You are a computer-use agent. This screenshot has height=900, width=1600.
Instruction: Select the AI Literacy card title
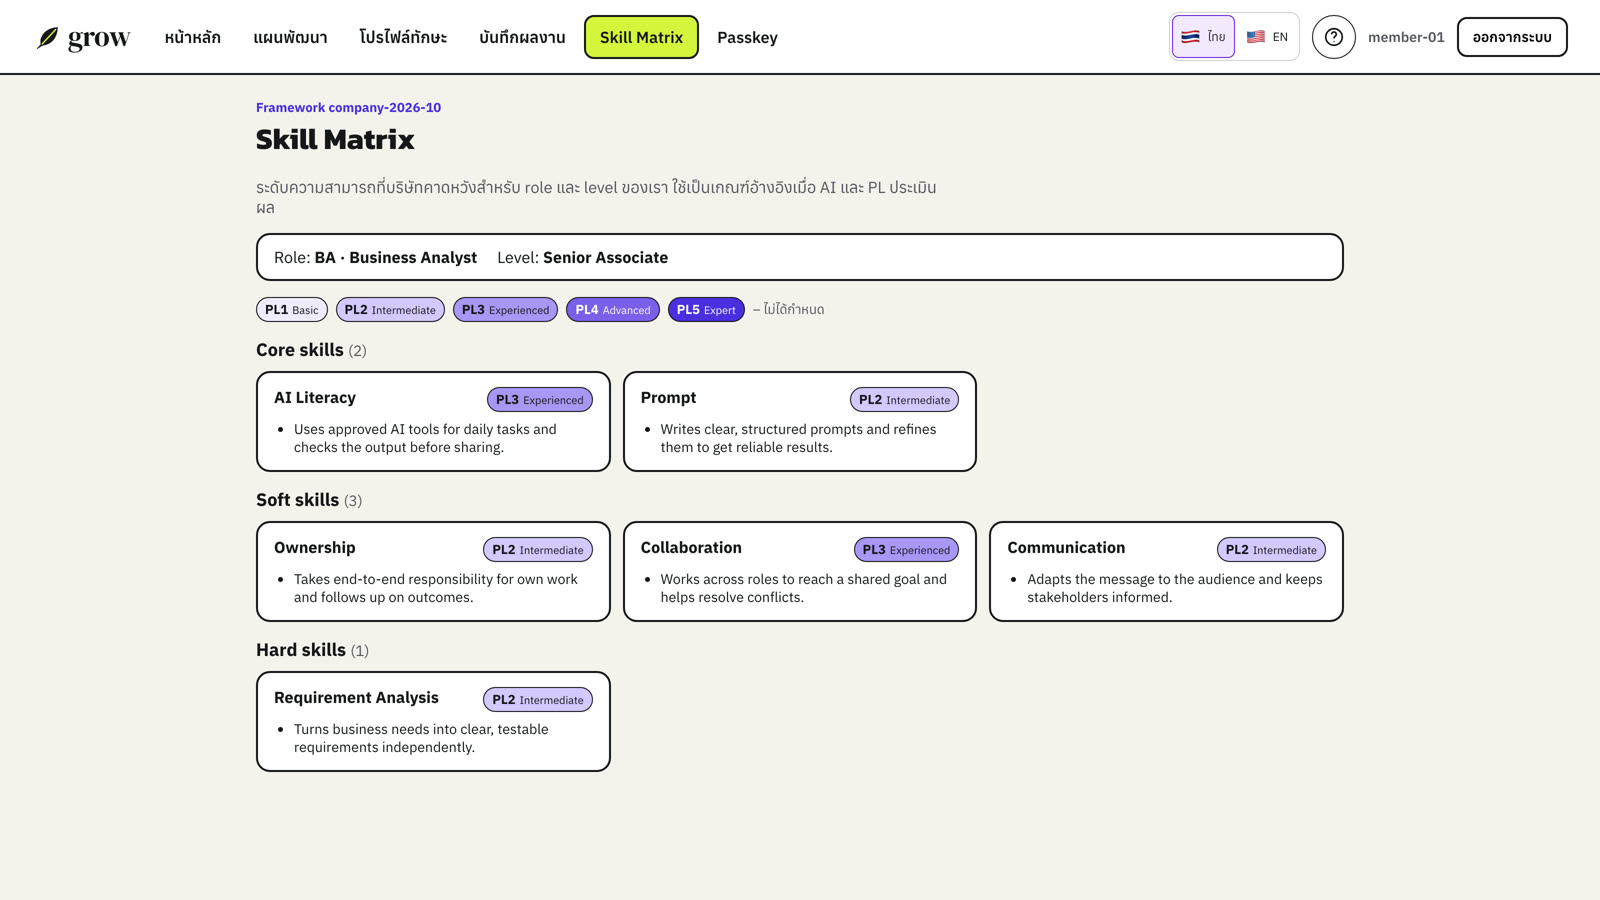(x=315, y=398)
